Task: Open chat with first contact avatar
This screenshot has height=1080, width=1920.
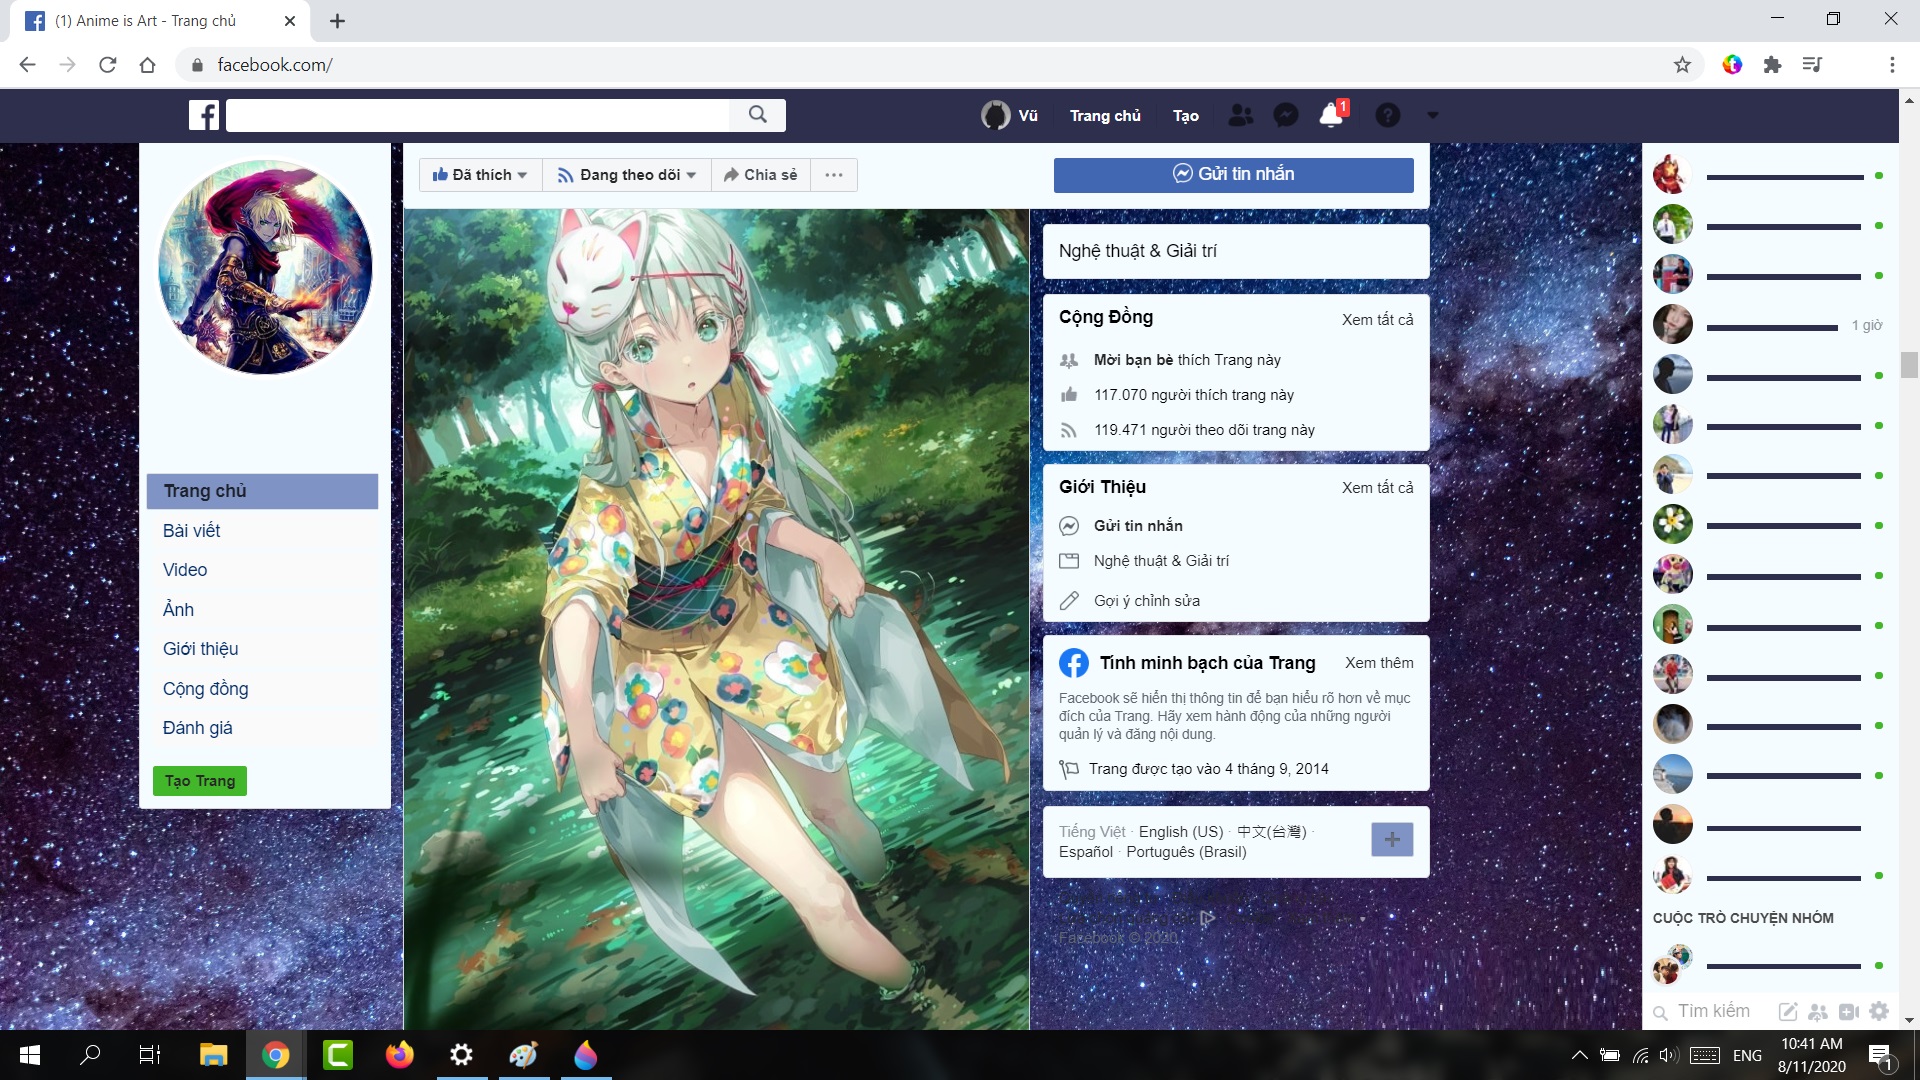Action: tap(1672, 175)
